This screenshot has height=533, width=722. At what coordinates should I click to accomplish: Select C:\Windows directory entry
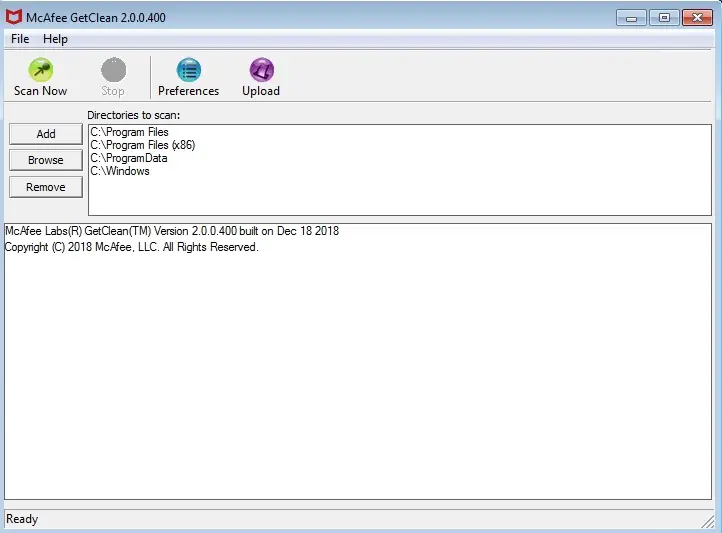tap(120, 171)
